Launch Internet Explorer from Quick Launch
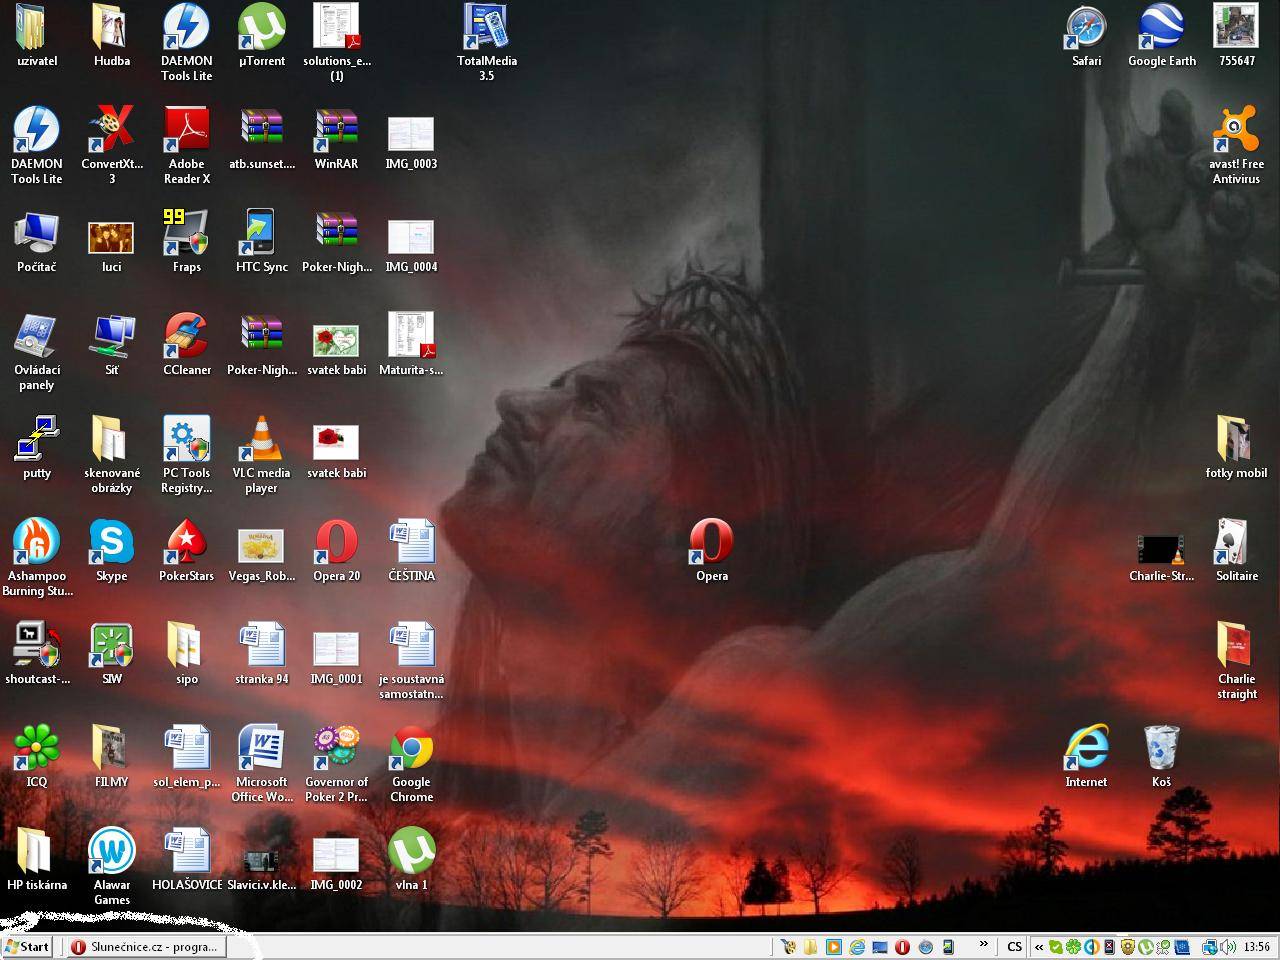The width and height of the screenshot is (1280, 960). pyautogui.click(x=856, y=947)
